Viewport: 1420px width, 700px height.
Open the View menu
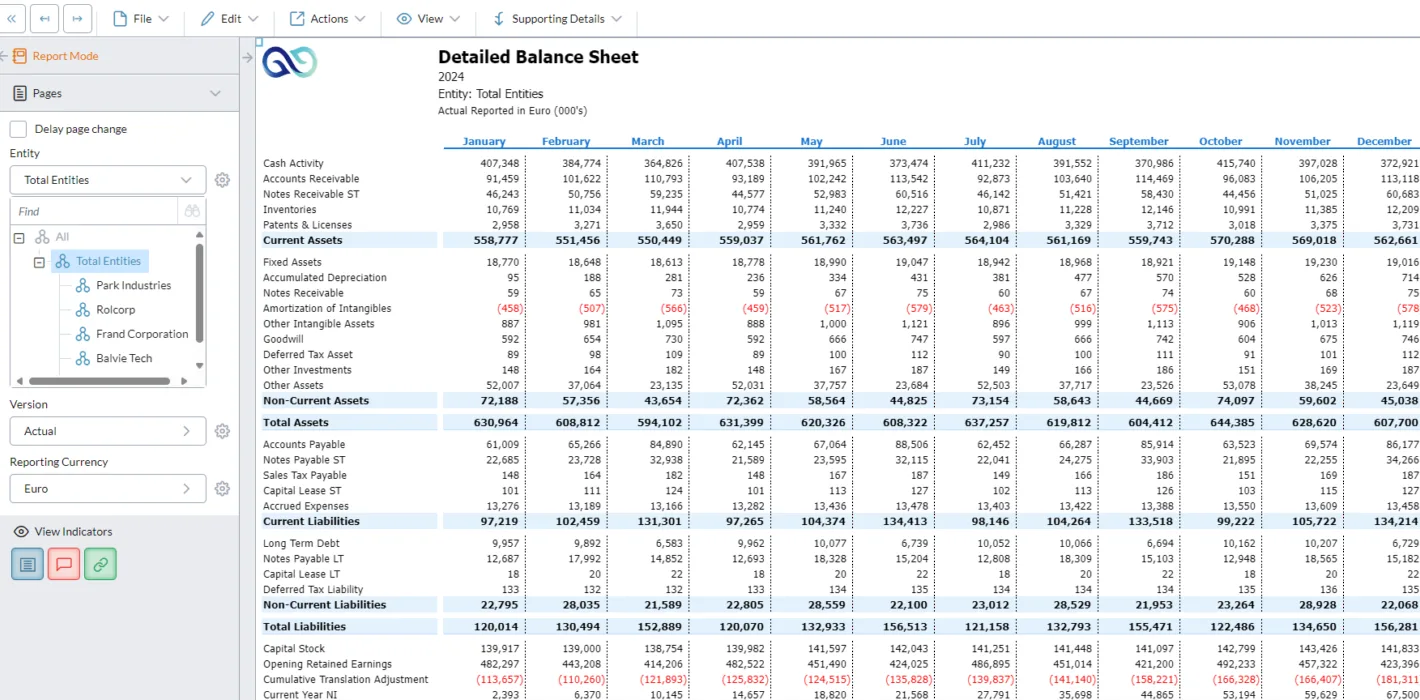click(x=428, y=18)
